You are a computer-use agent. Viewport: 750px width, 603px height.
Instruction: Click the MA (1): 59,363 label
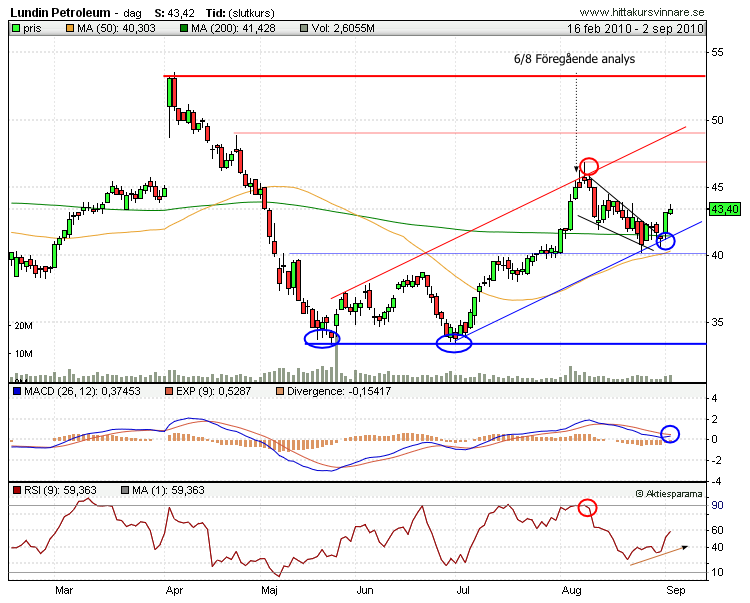tap(168, 490)
